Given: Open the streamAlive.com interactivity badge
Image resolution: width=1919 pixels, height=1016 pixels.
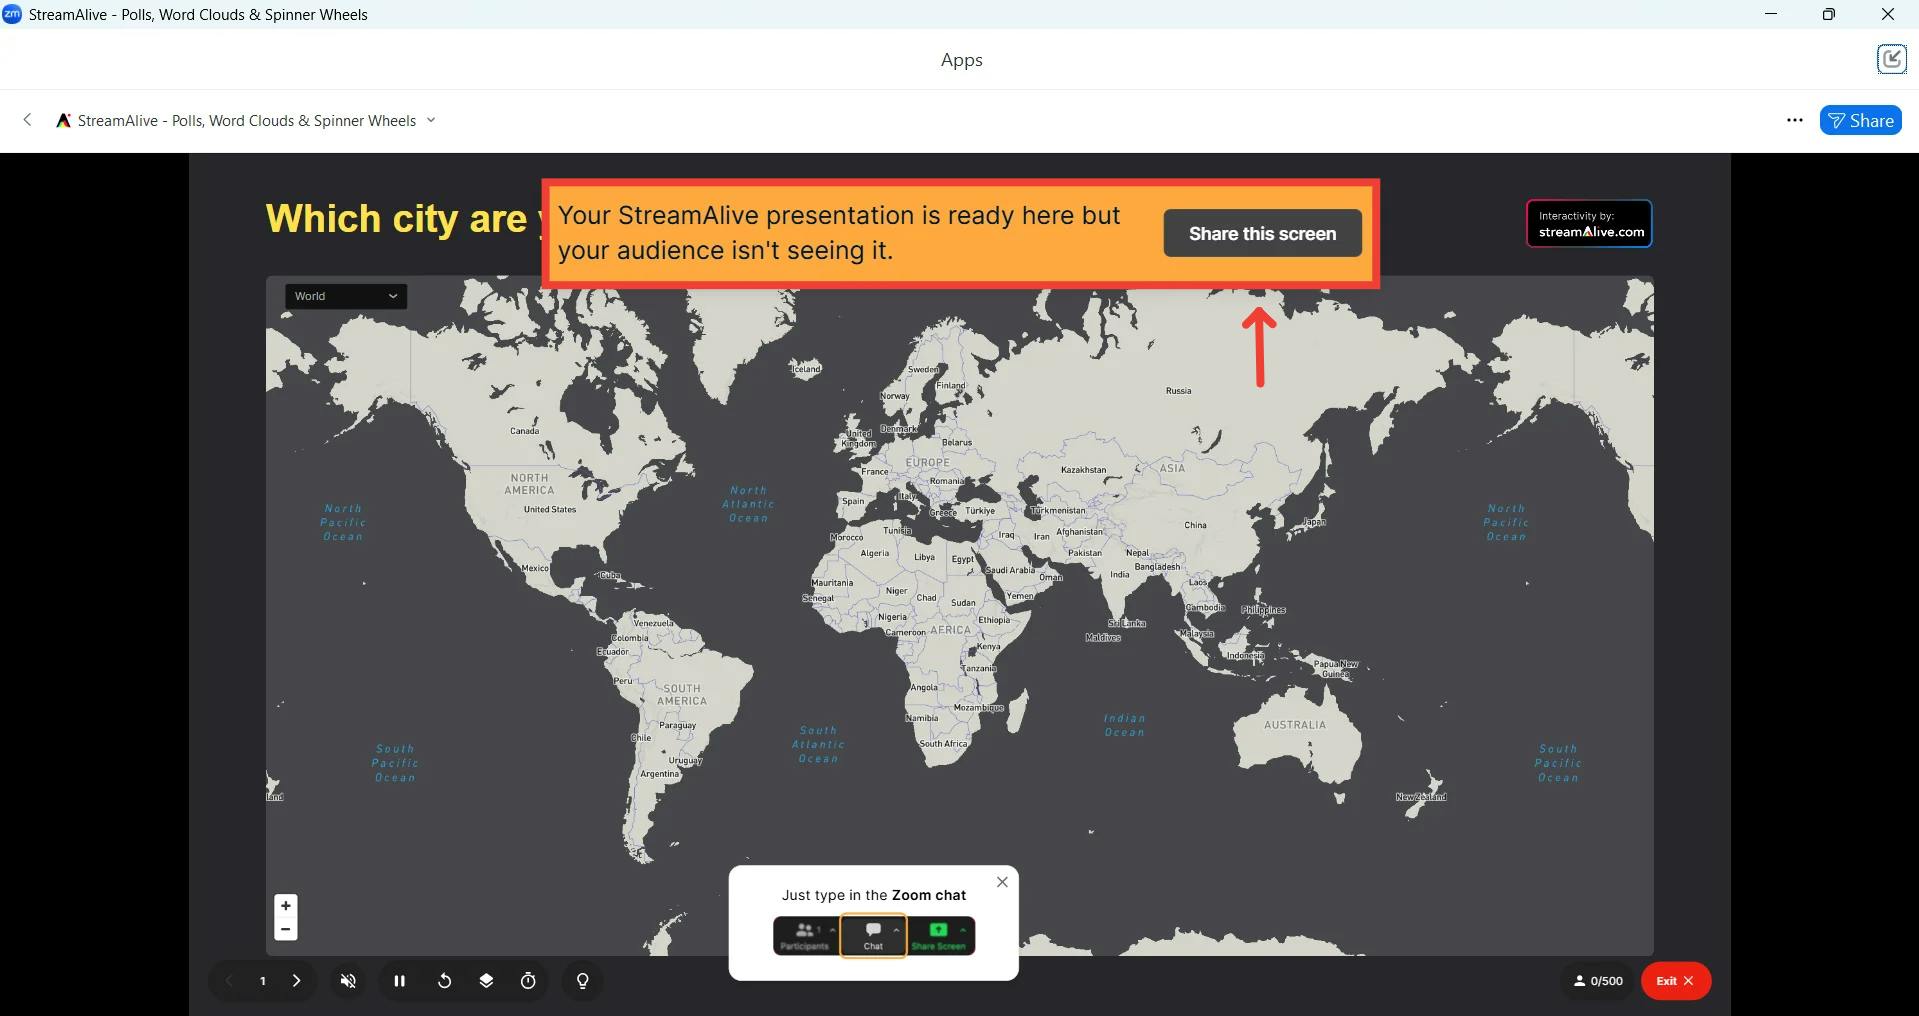Looking at the screenshot, I should pos(1589,224).
